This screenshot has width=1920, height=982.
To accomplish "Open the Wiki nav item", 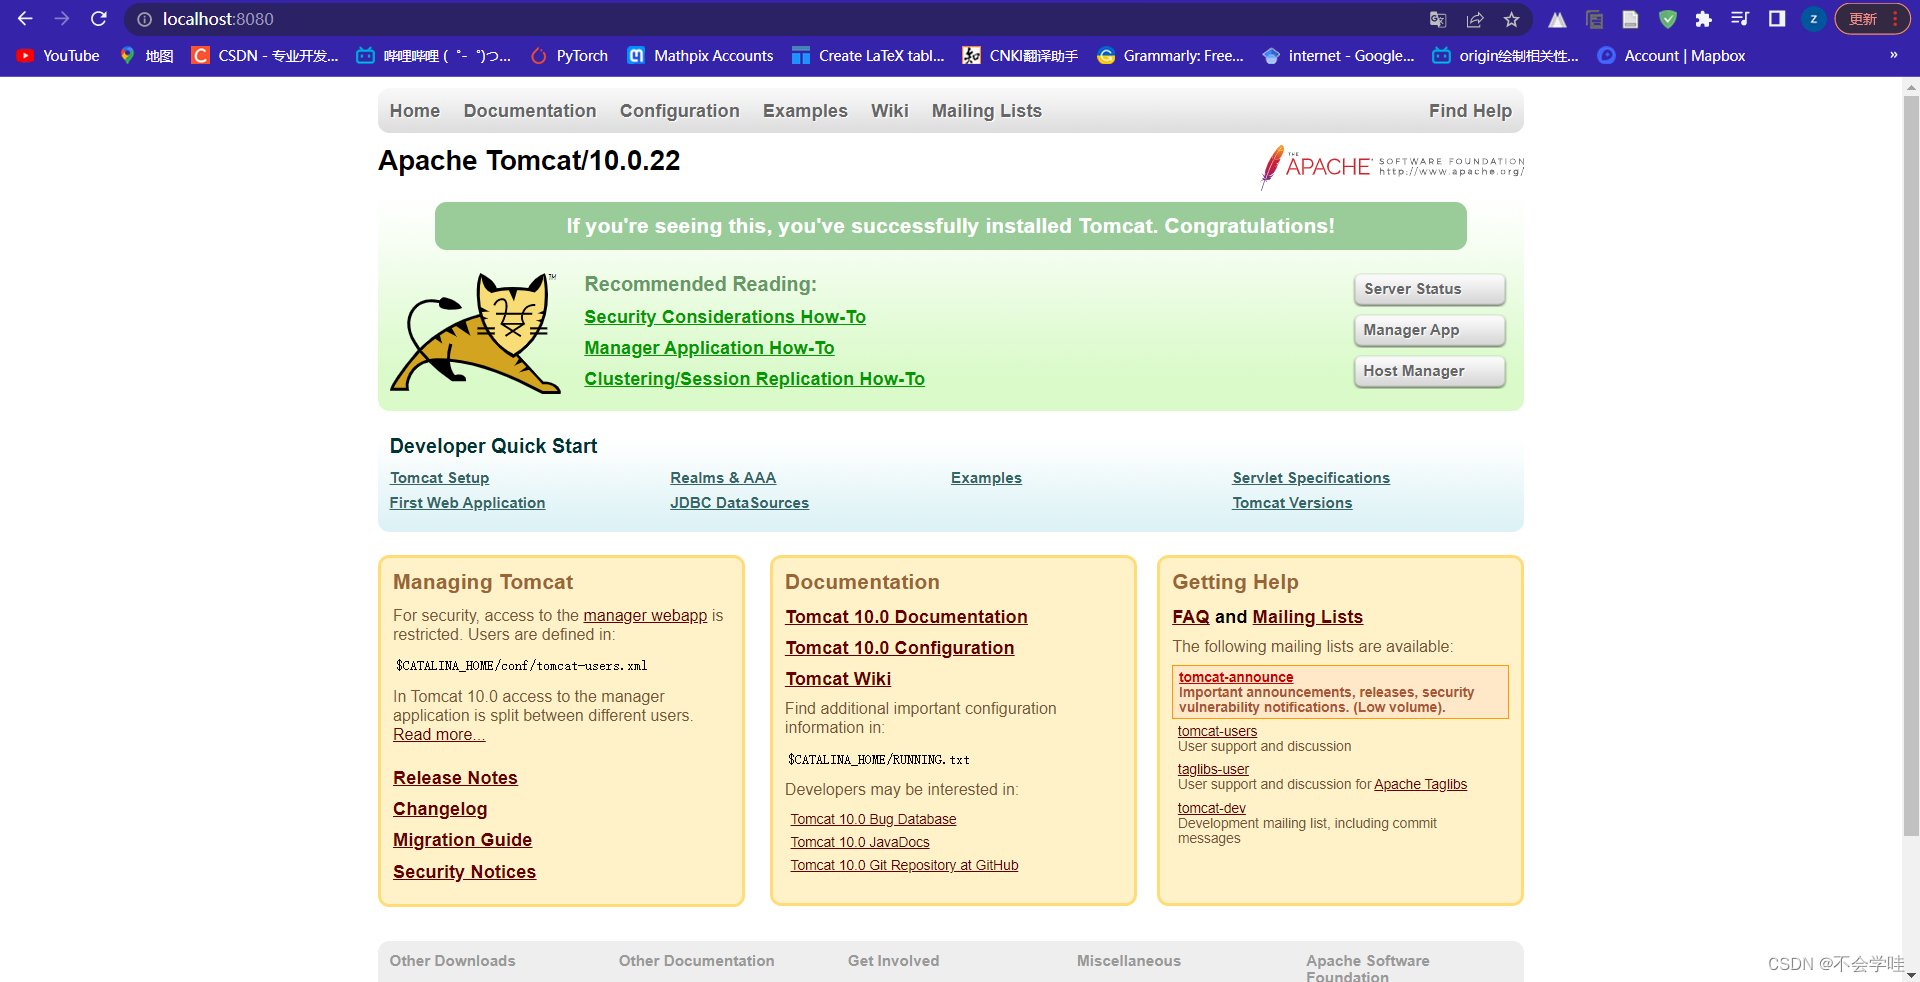I will tap(890, 111).
